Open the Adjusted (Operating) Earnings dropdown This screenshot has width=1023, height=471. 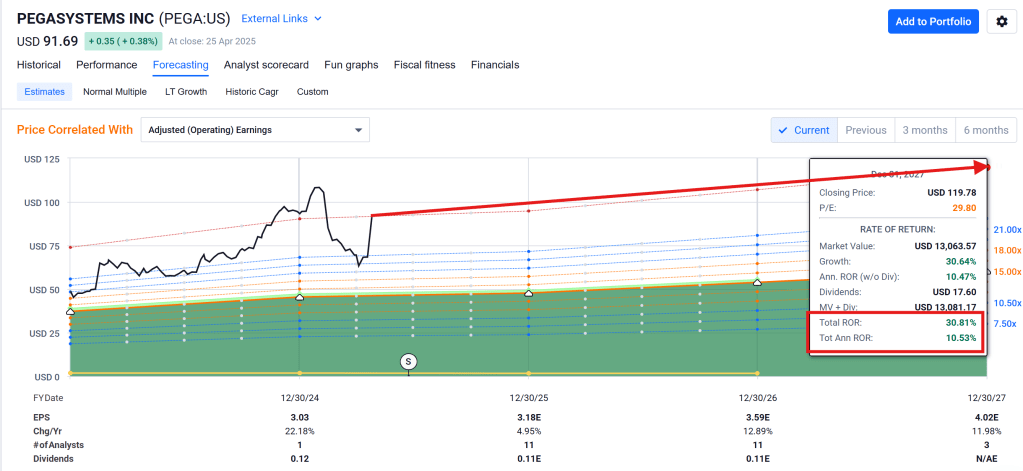click(255, 130)
